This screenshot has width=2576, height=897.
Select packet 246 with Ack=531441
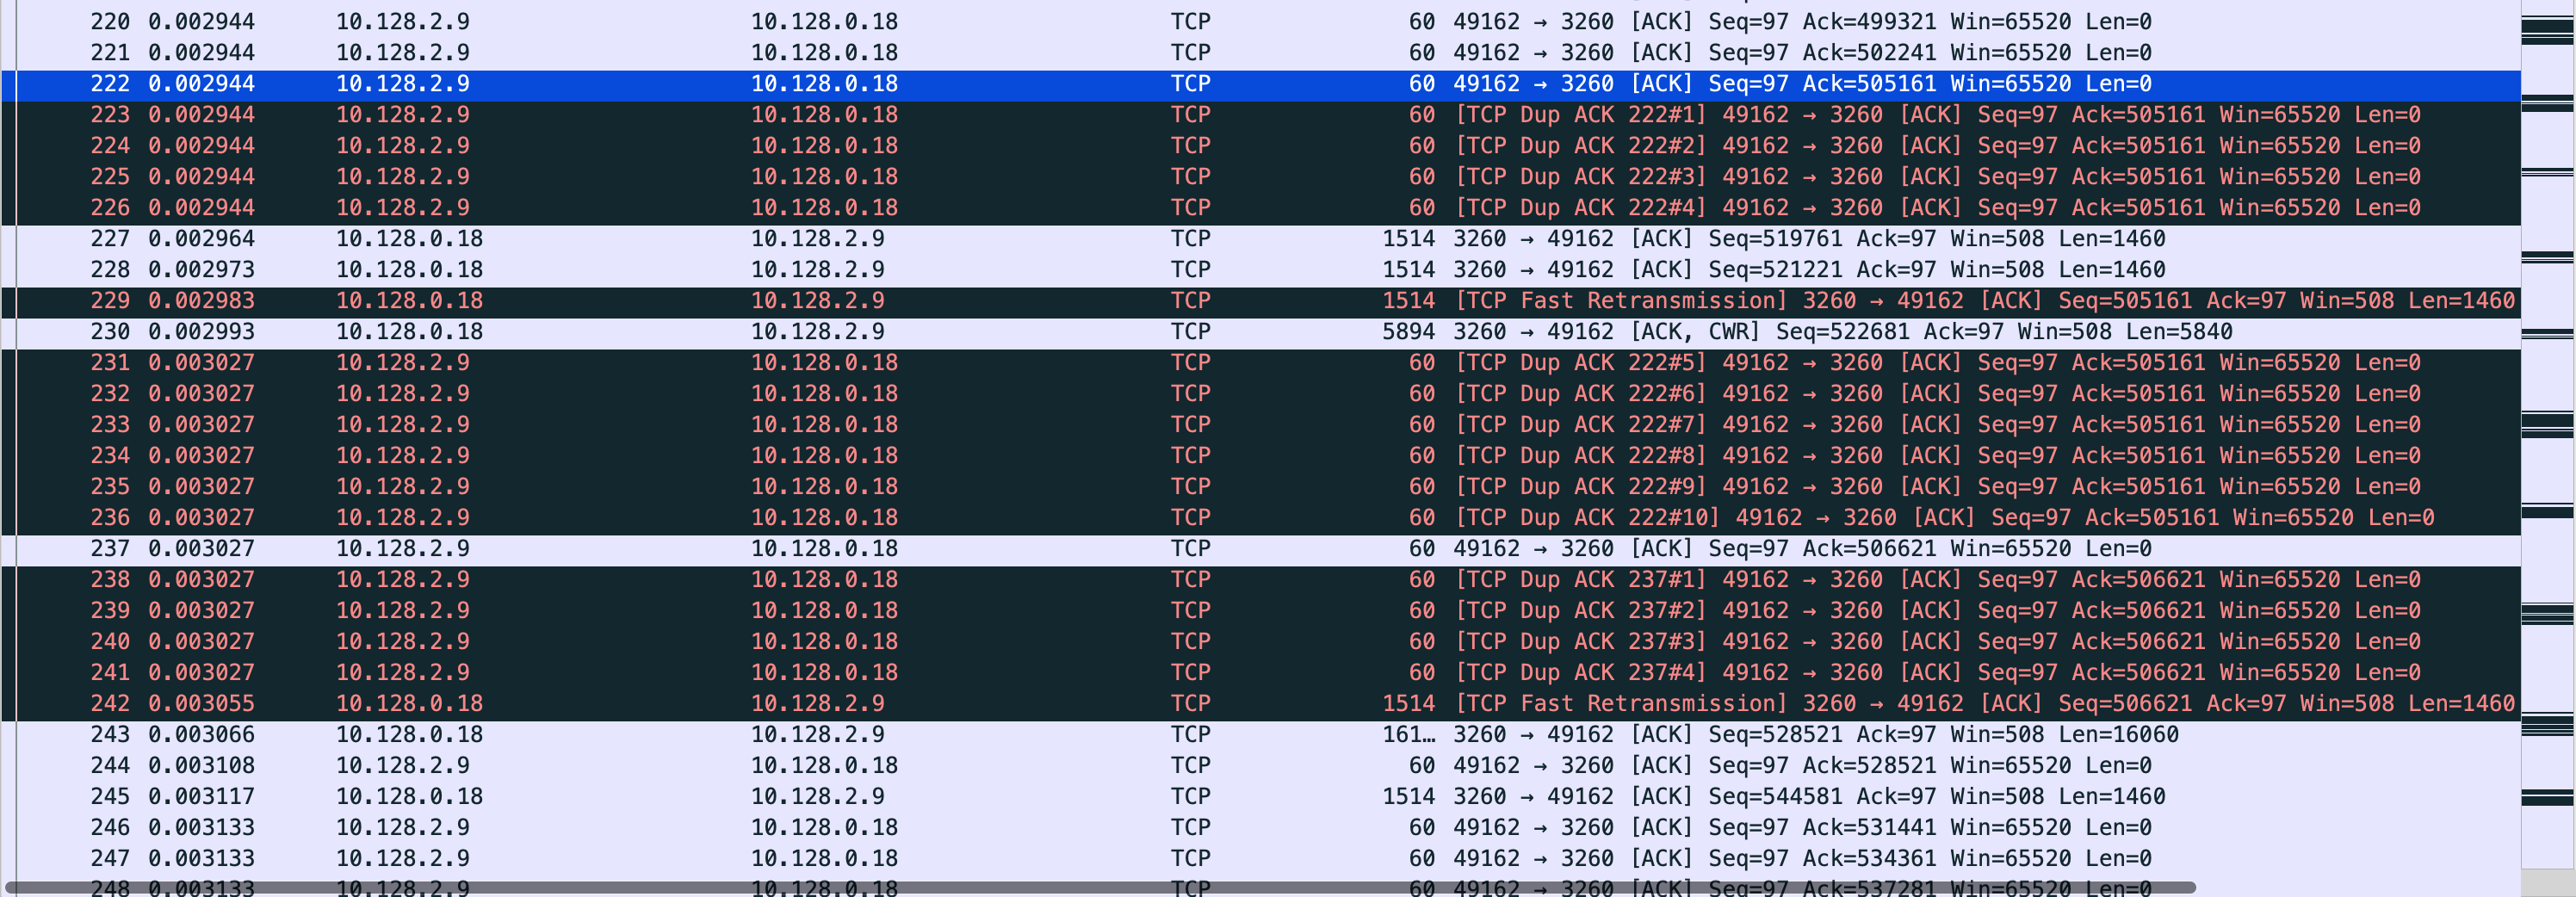[1260, 828]
